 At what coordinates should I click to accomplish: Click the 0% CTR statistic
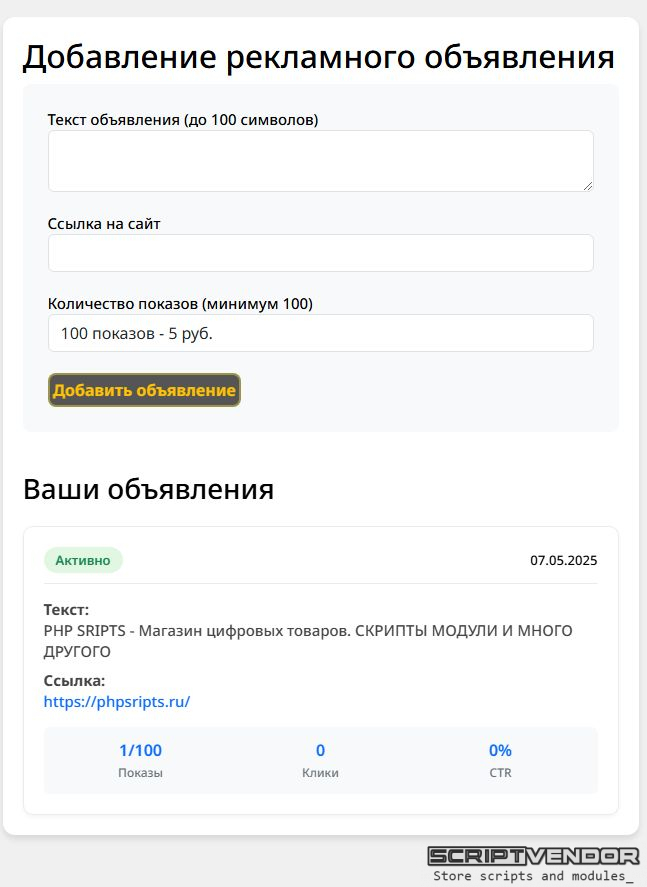coord(500,750)
